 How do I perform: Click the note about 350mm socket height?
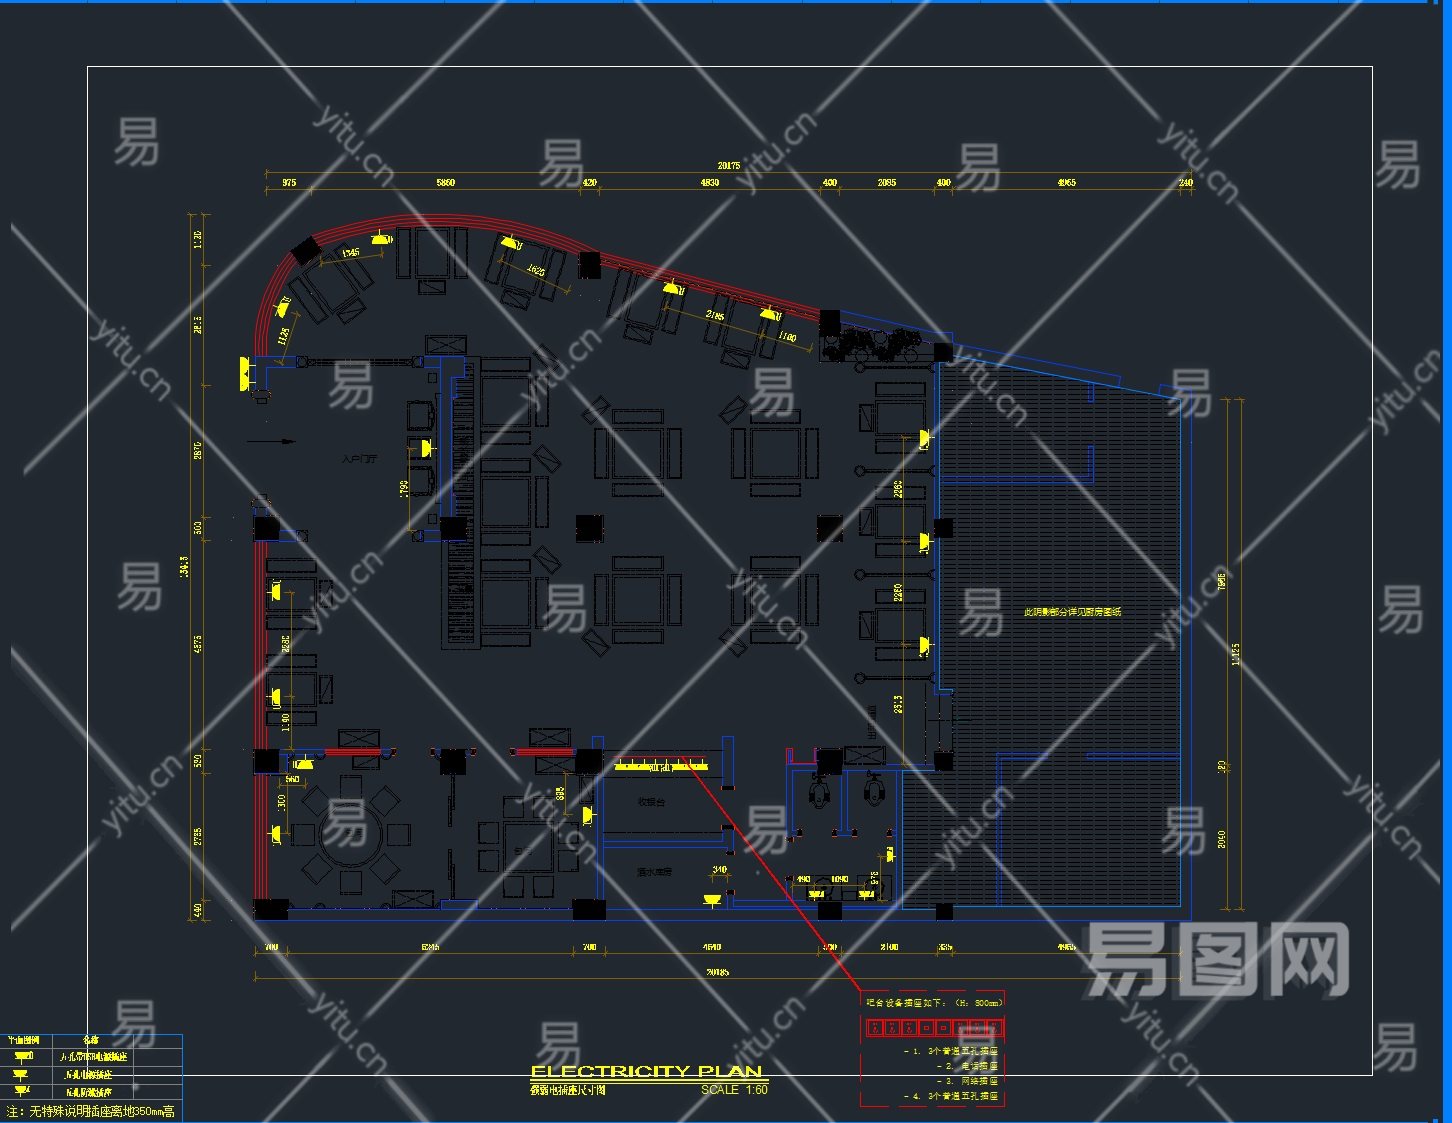click(x=91, y=1111)
